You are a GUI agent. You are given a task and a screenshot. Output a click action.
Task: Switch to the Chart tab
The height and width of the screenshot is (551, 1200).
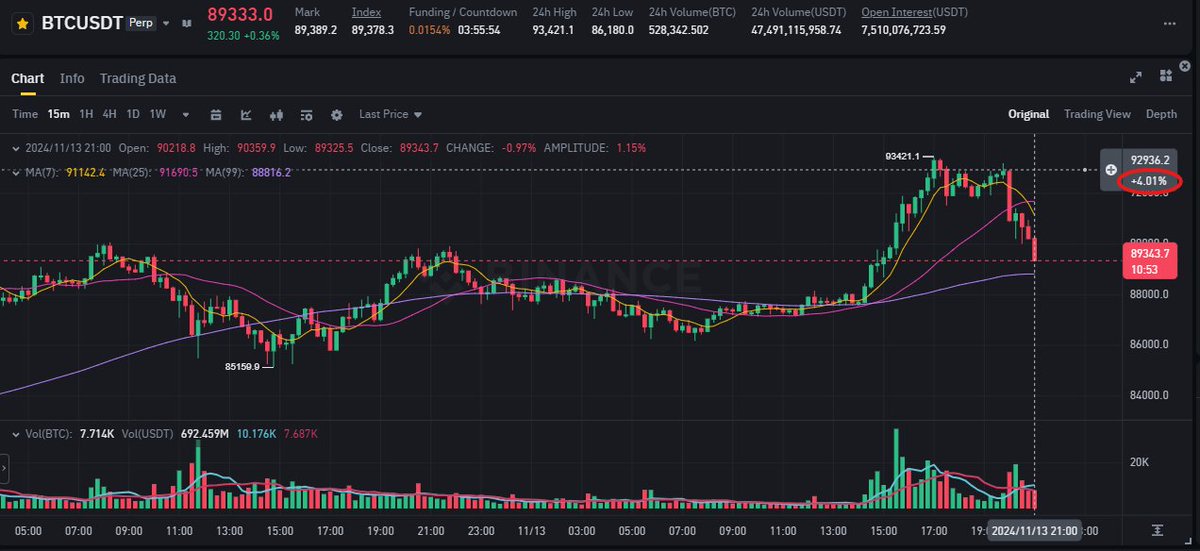click(27, 78)
